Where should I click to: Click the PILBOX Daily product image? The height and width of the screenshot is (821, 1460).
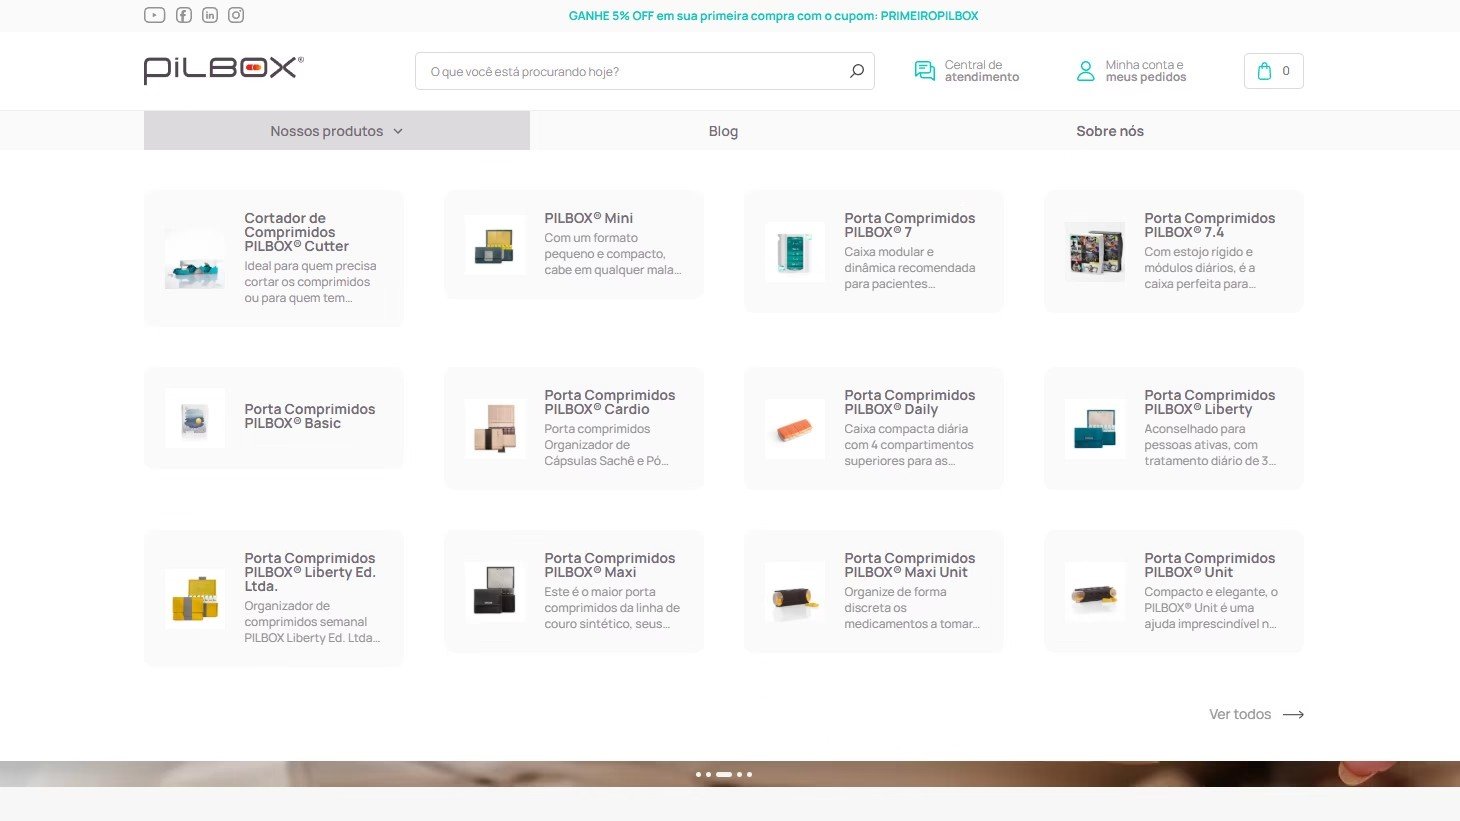point(795,428)
